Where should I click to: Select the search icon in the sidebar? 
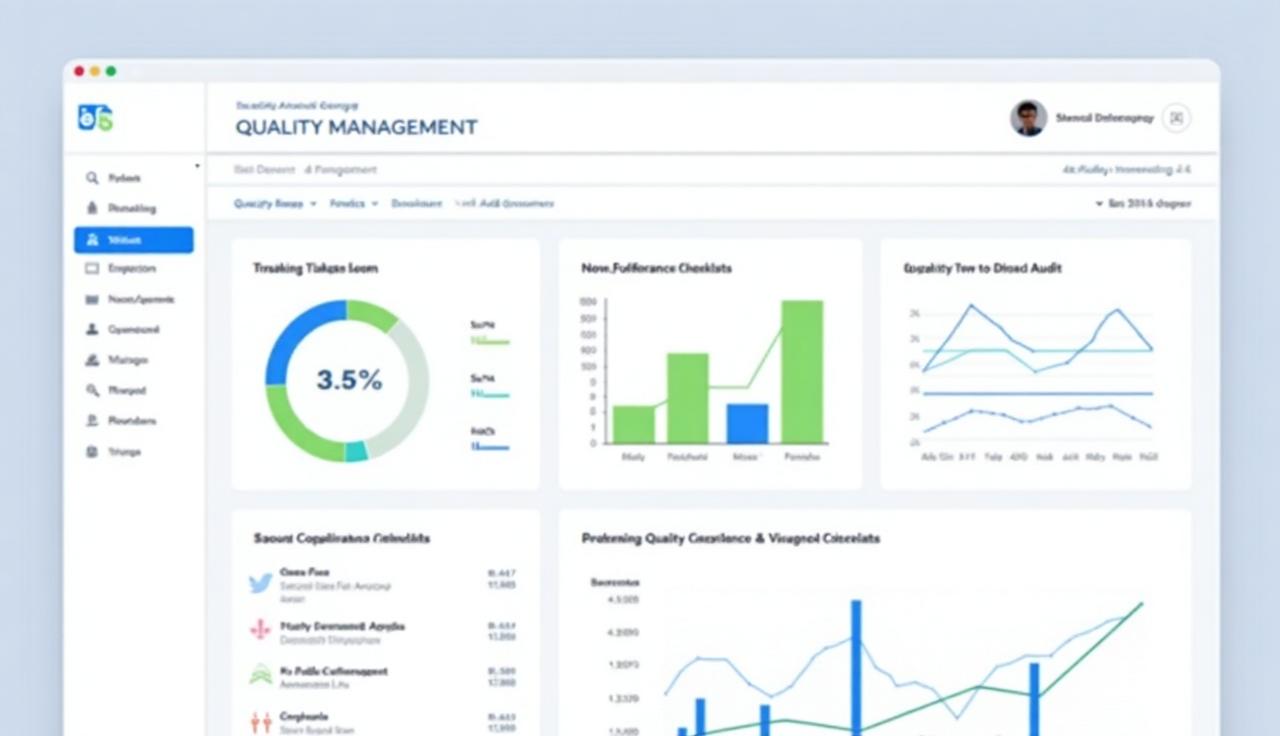[x=92, y=178]
